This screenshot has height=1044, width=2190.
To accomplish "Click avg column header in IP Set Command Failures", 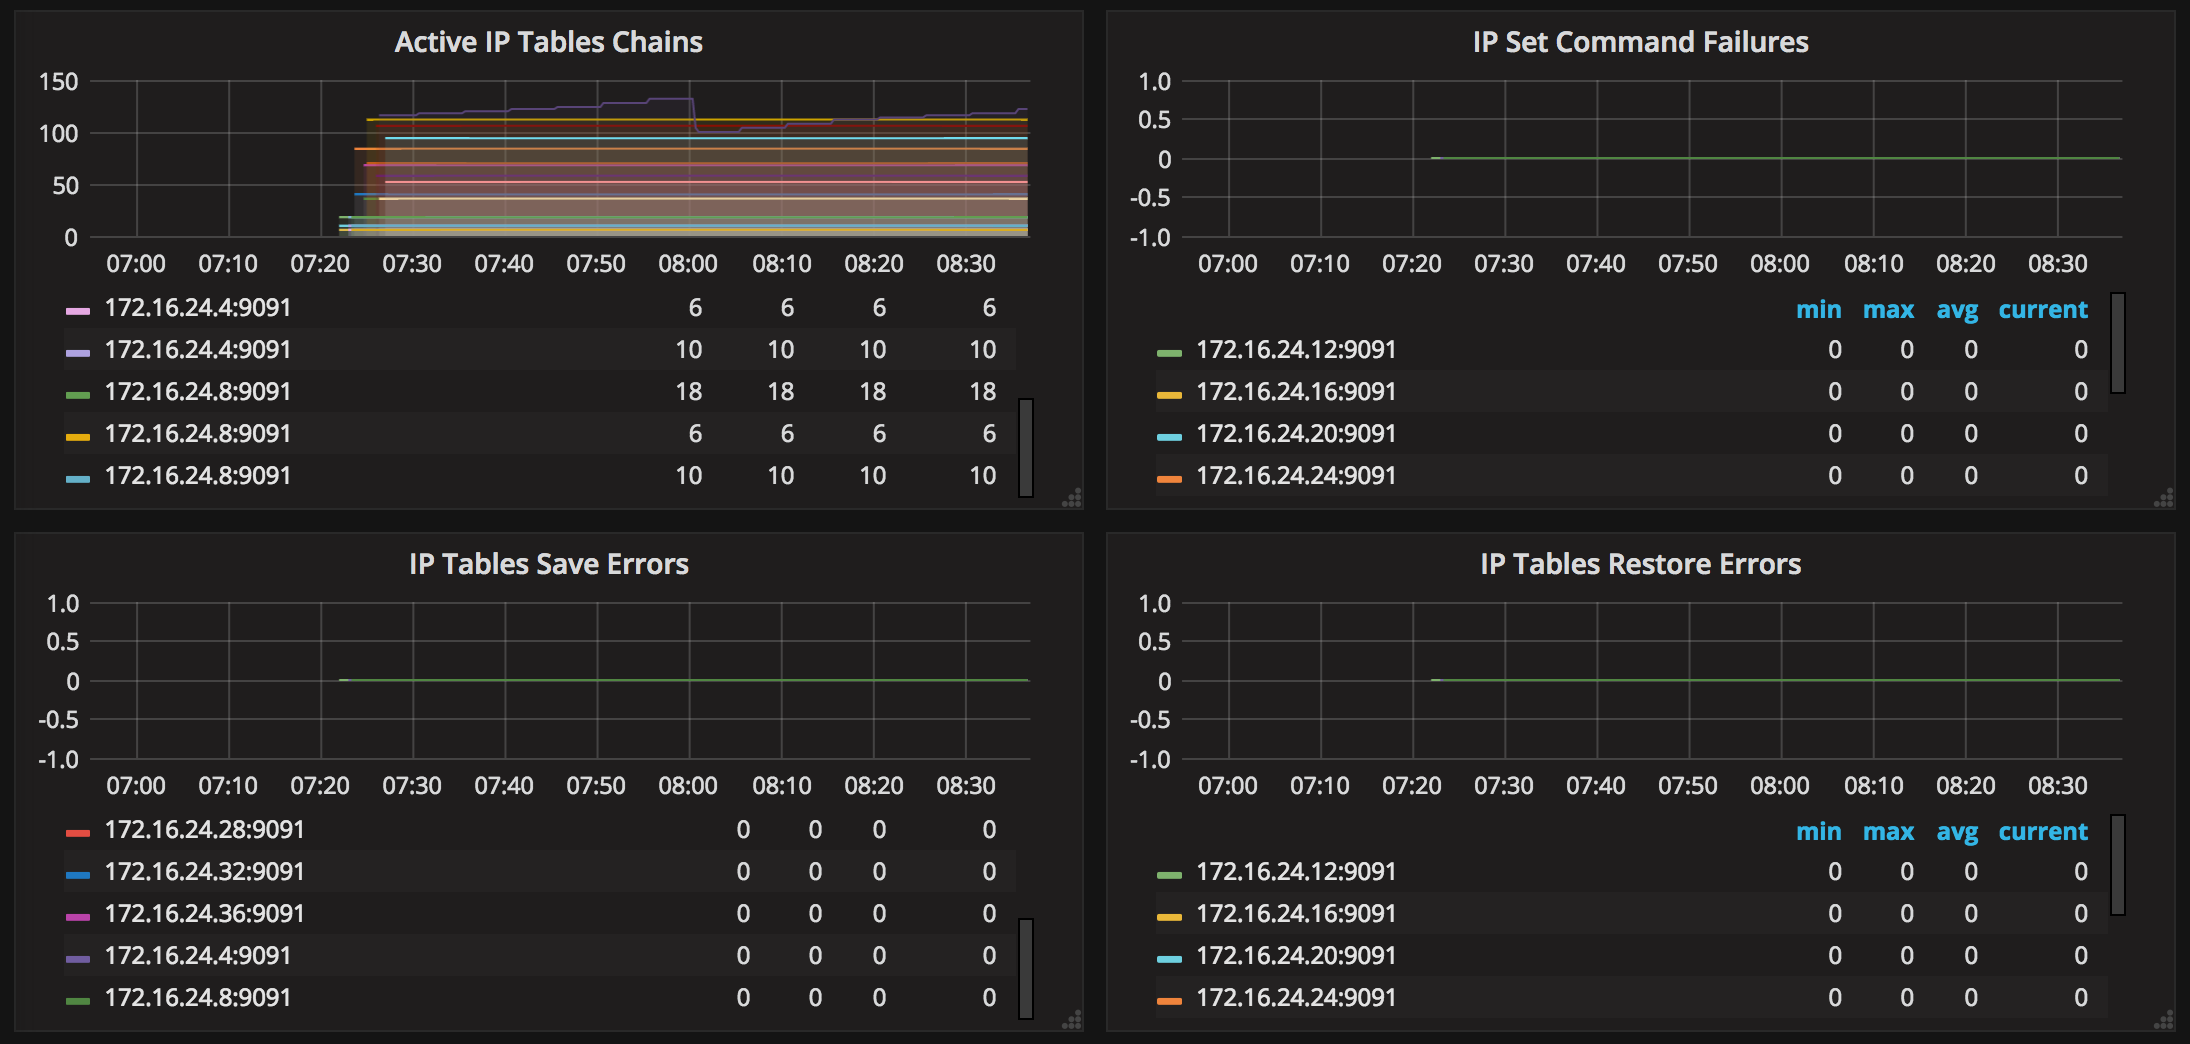I will click(1957, 310).
